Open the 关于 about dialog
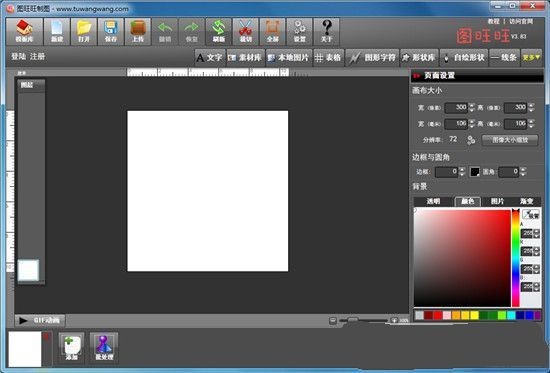The height and width of the screenshot is (373, 550). 327,32
